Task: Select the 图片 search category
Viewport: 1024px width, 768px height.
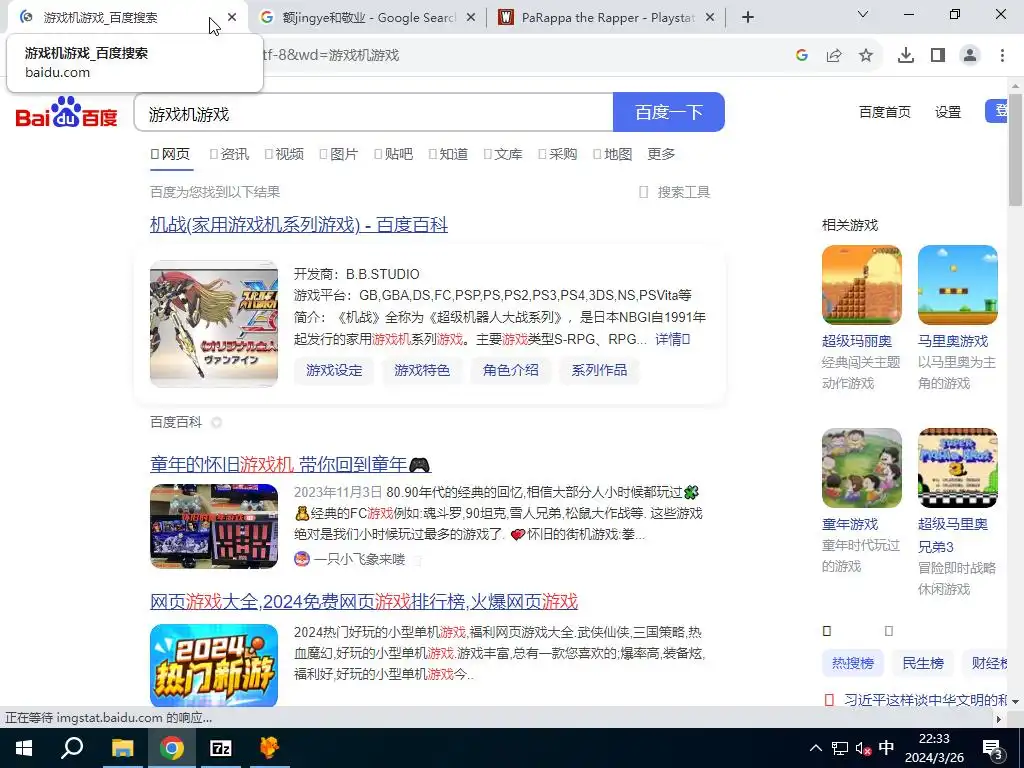Action: point(339,154)
